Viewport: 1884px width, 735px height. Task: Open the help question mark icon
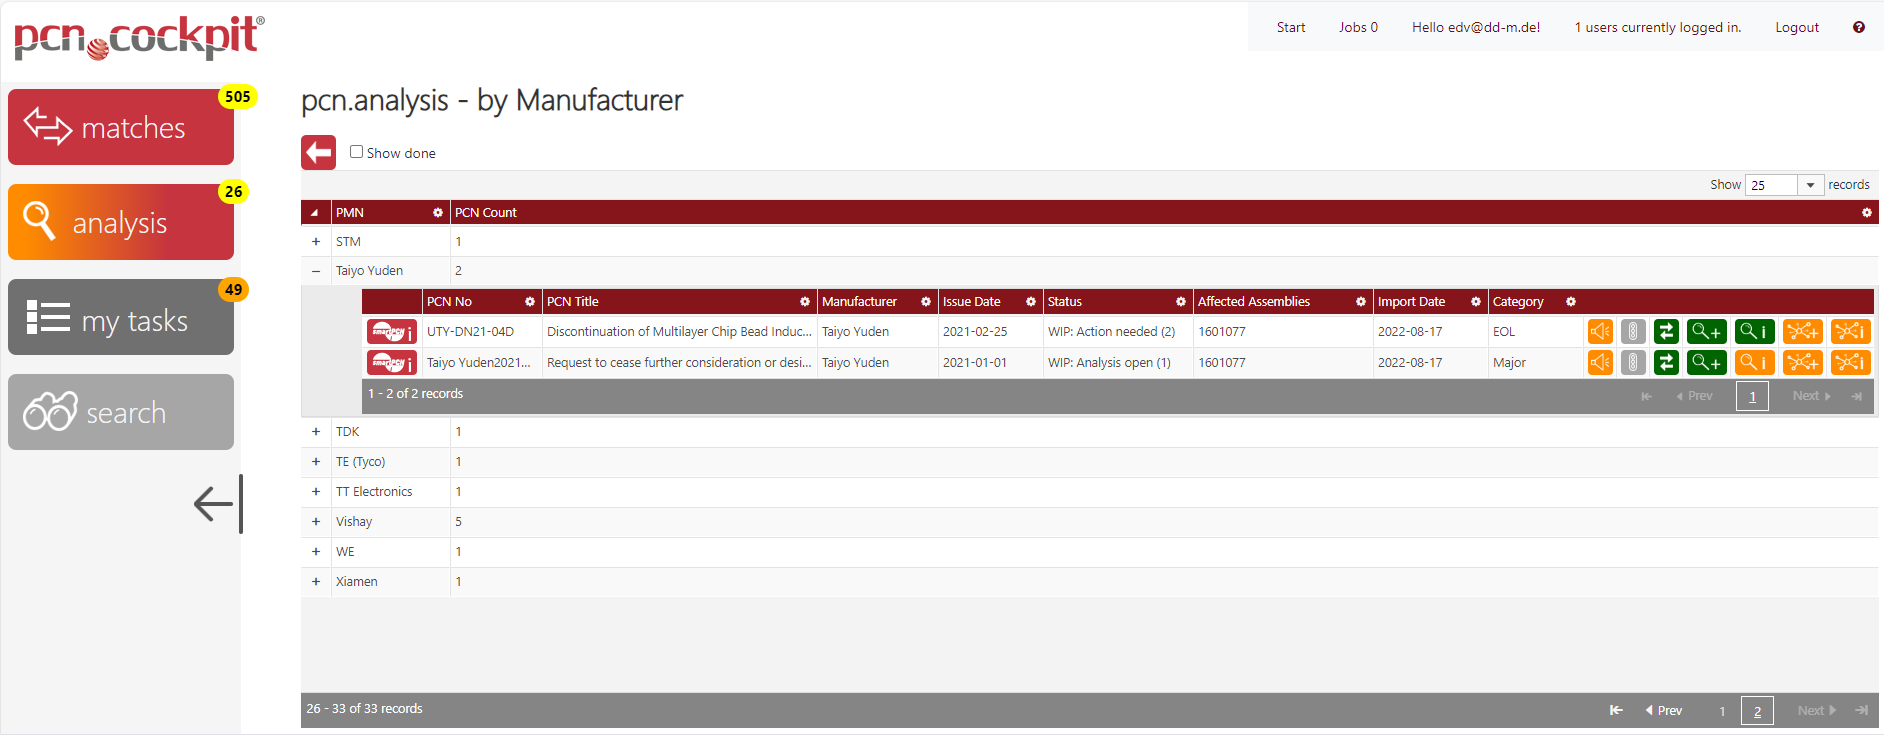[x=1858, y=28]
